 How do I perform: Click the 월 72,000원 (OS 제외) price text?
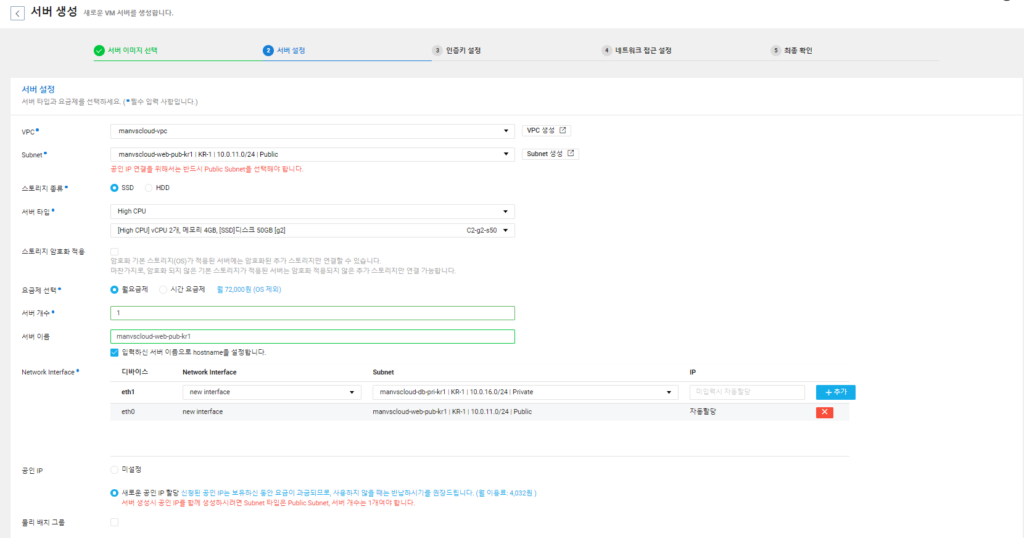(x=249, y=289)
